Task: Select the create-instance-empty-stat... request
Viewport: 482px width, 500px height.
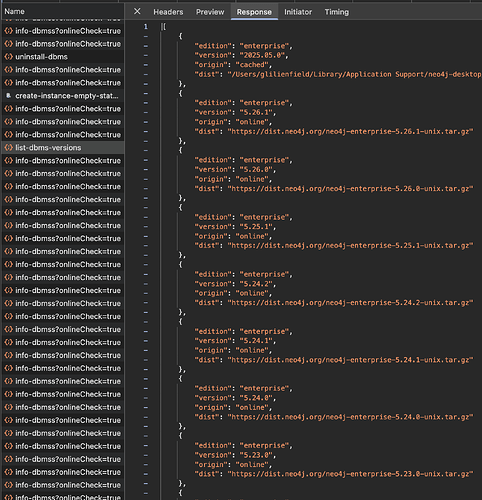Action: 63,96
